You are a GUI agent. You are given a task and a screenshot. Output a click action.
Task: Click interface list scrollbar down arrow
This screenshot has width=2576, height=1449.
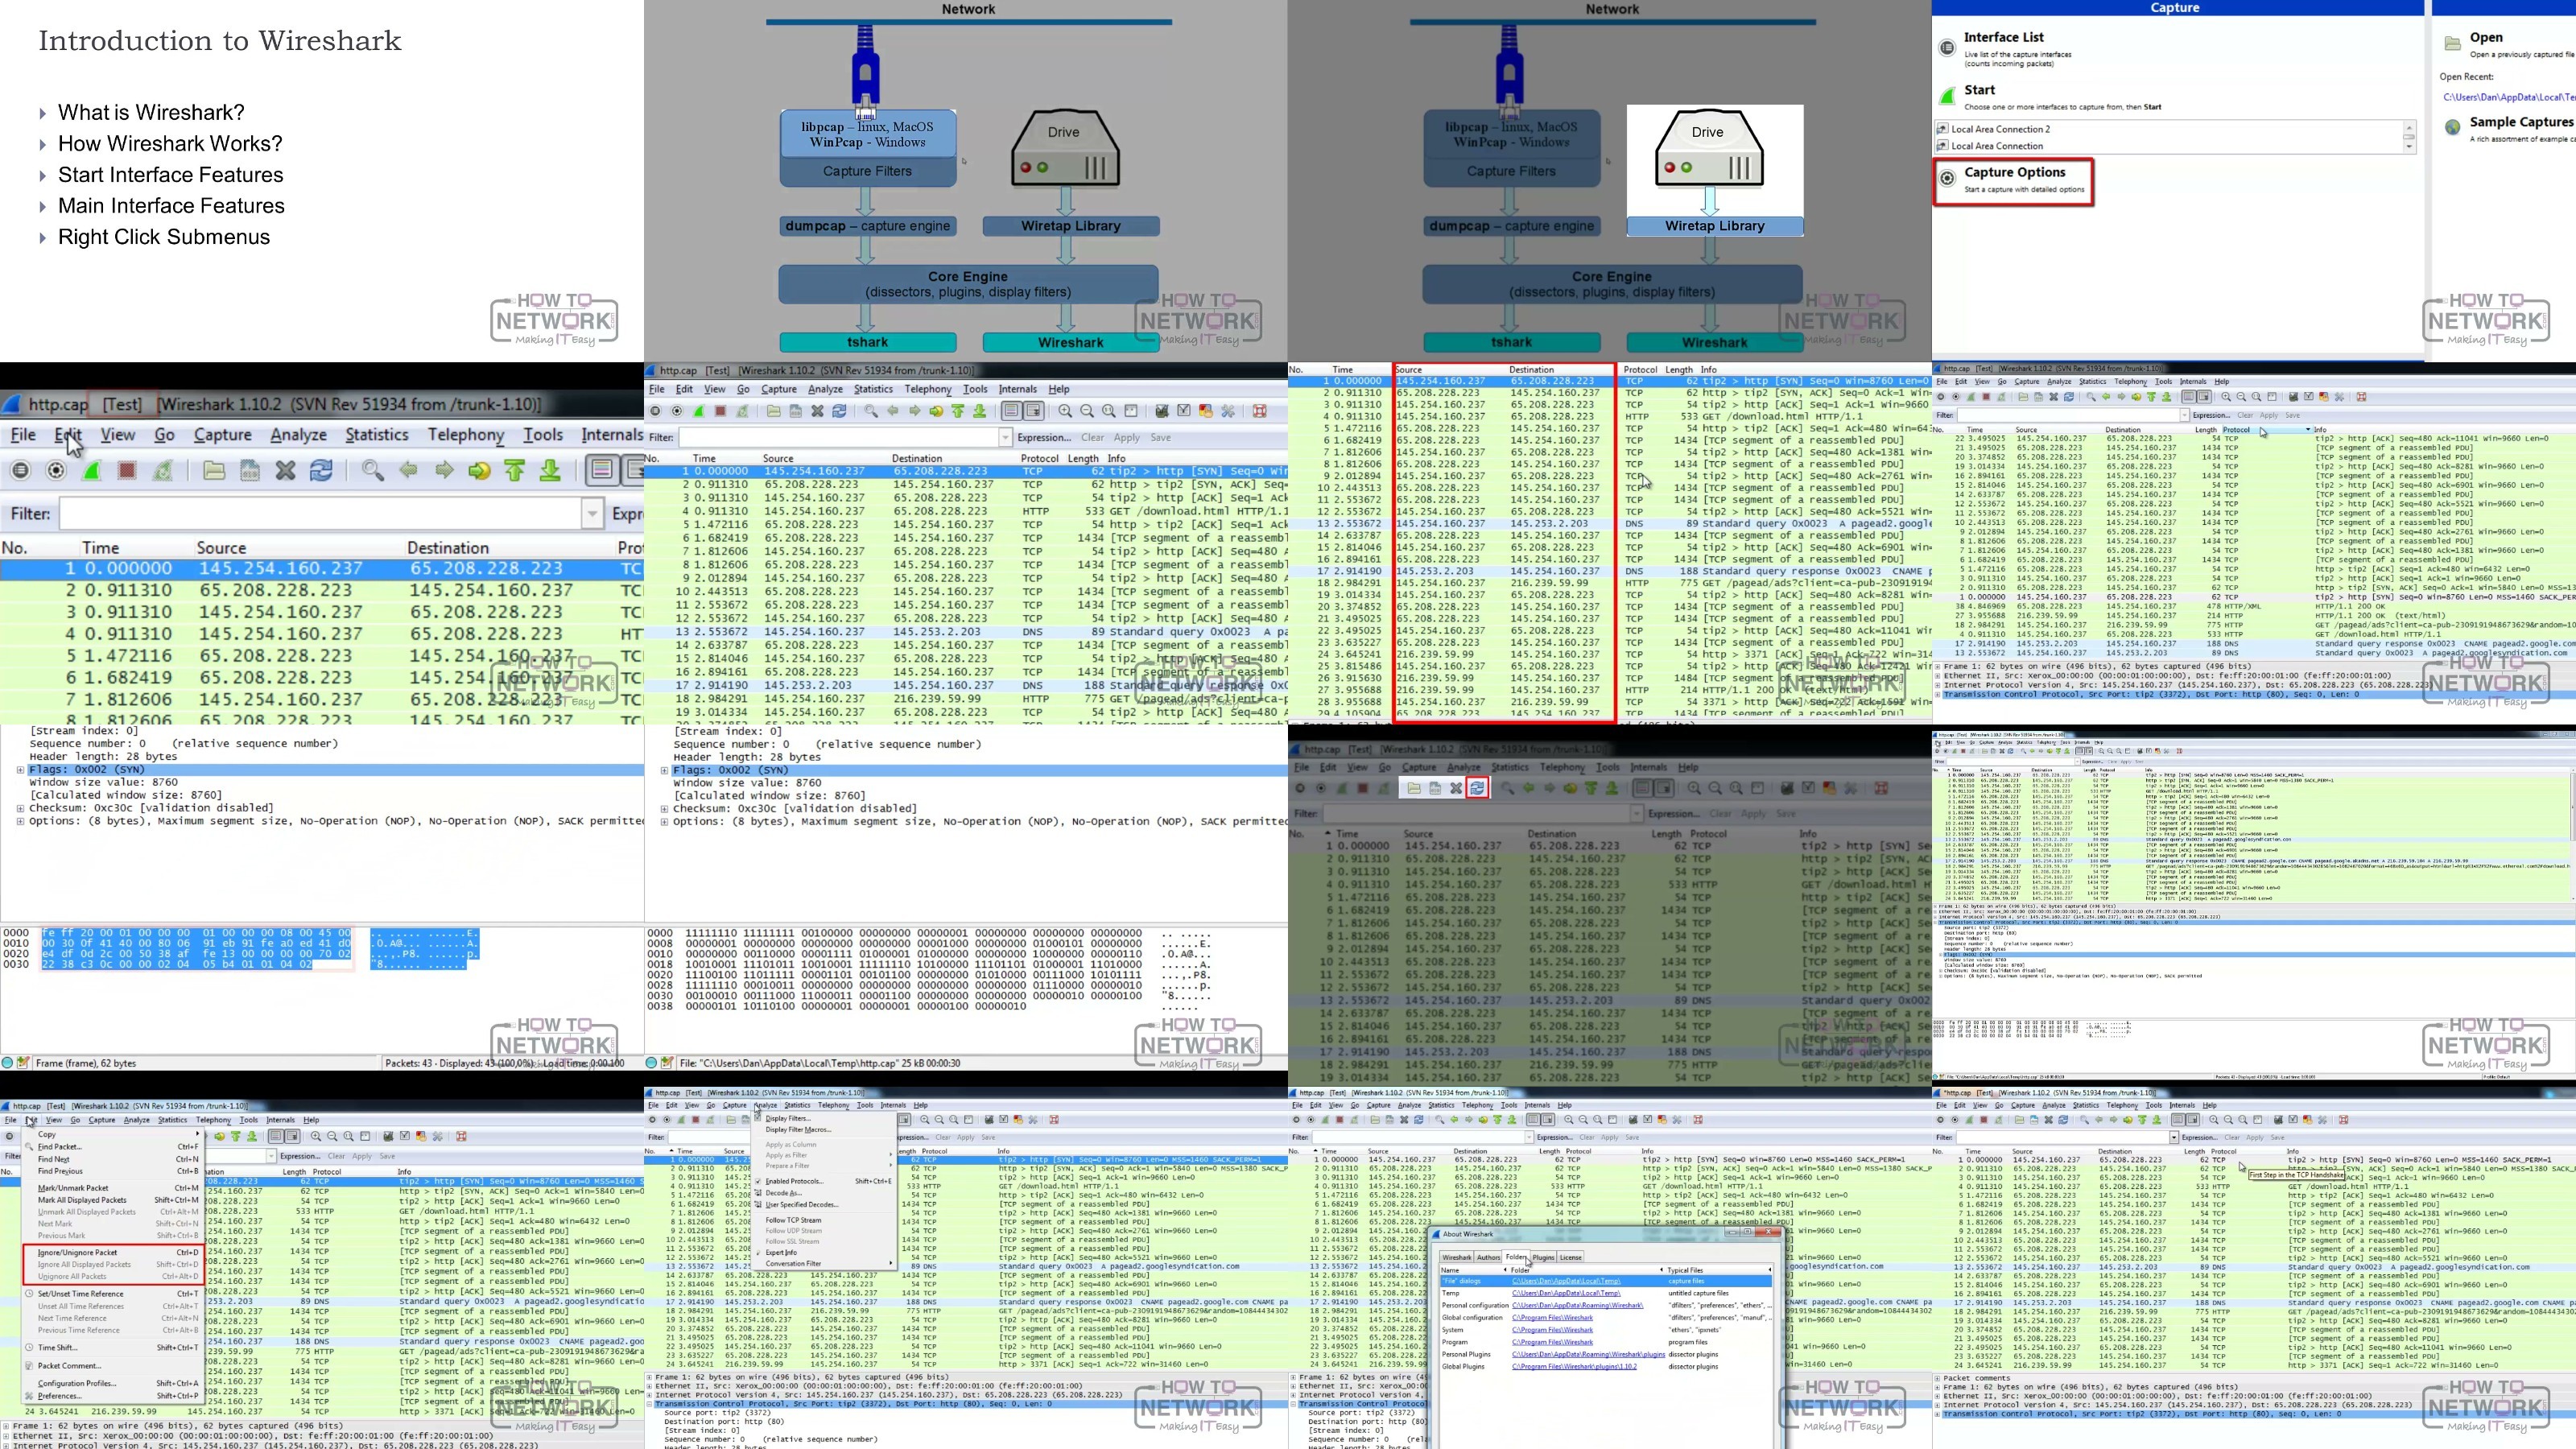[x=2409, y=147]
